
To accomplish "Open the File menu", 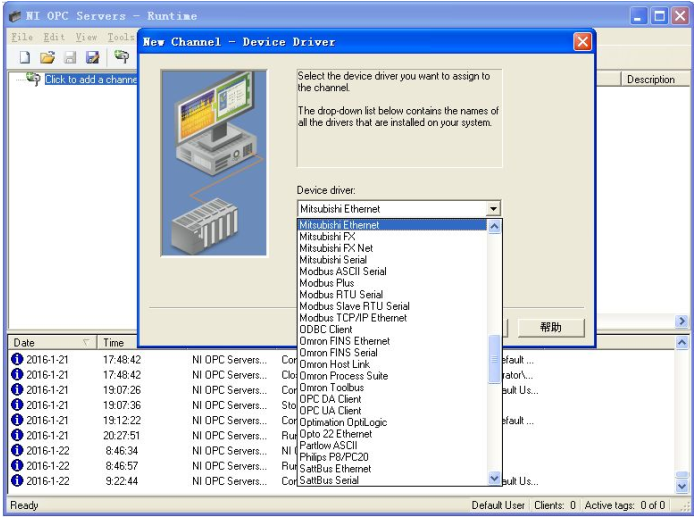I will pyautogui.click(x=22, y=37).
